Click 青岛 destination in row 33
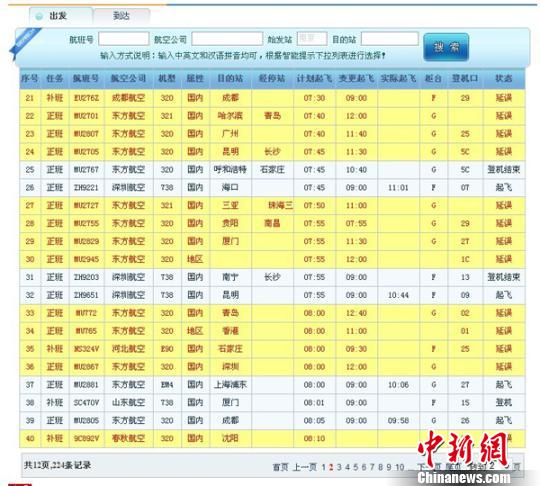 230,313
